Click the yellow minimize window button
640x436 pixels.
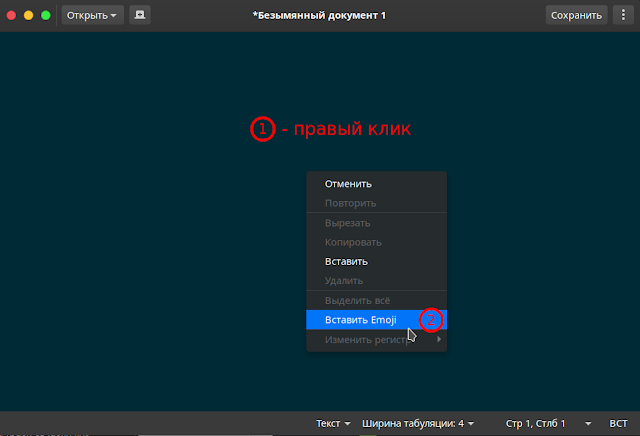click(29, 16)
